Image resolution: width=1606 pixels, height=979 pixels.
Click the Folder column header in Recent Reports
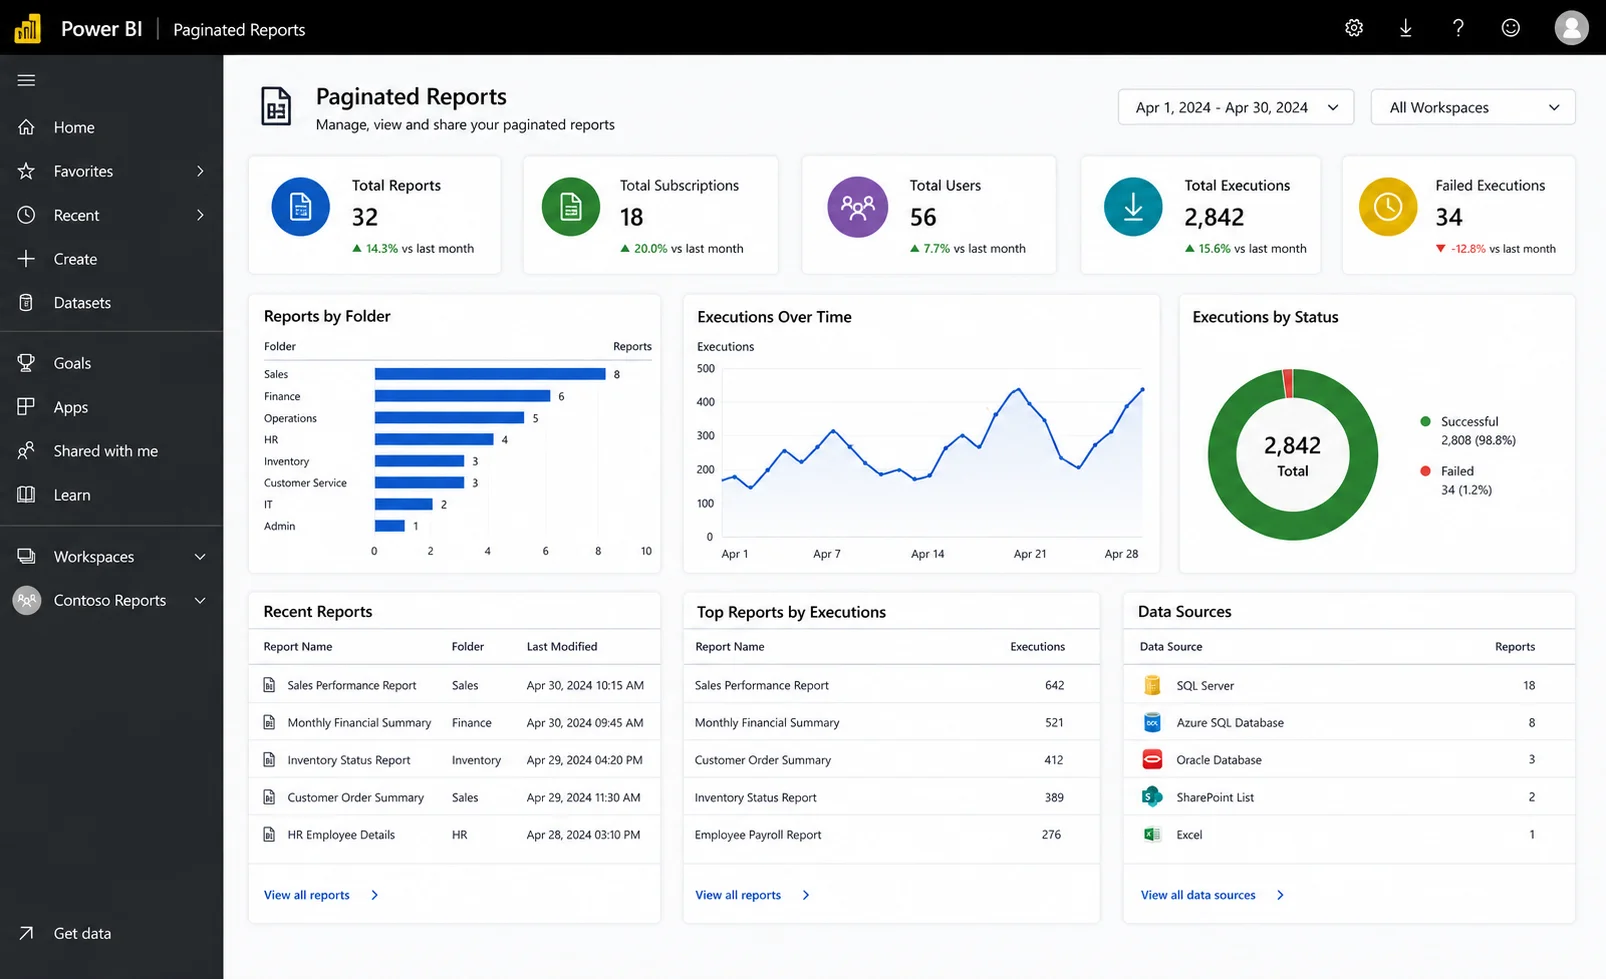tap(467, 646)
